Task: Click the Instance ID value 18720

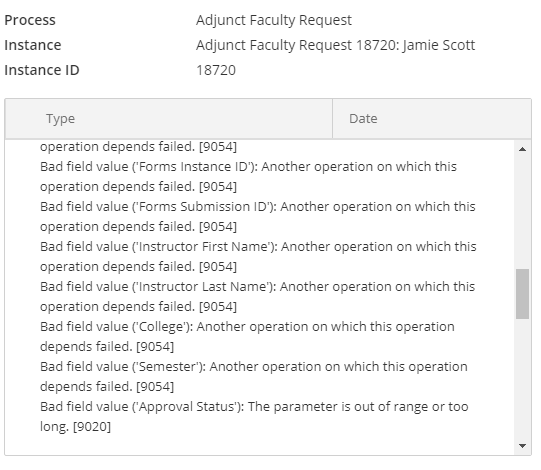Action: pos(216,70)
